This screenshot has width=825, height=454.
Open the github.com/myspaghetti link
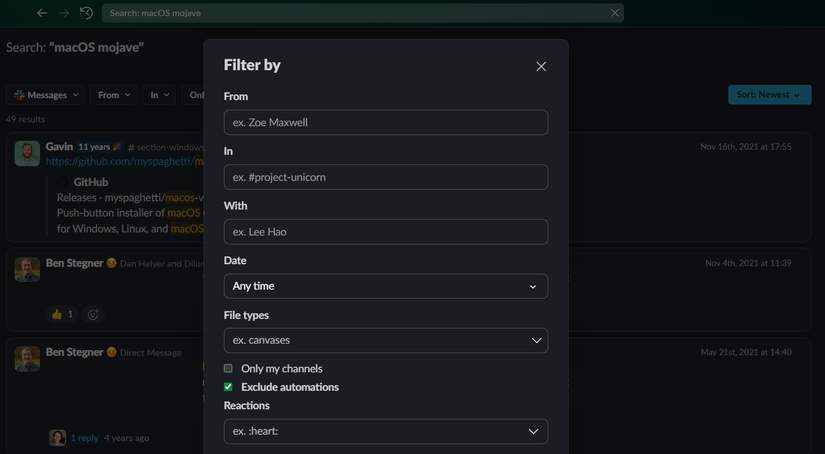(125, 162)
